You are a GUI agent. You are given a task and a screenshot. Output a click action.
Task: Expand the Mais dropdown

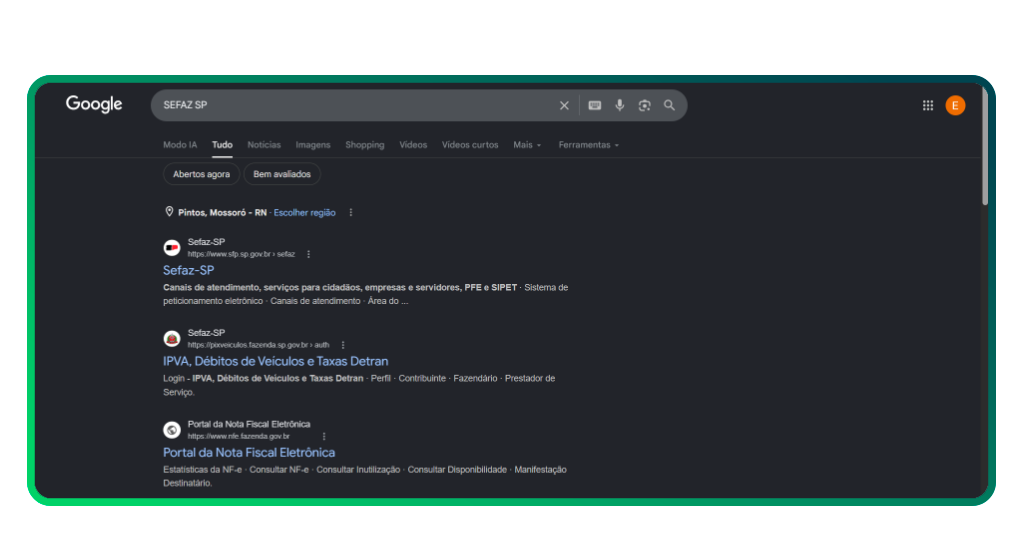click(x=527, y=145)
